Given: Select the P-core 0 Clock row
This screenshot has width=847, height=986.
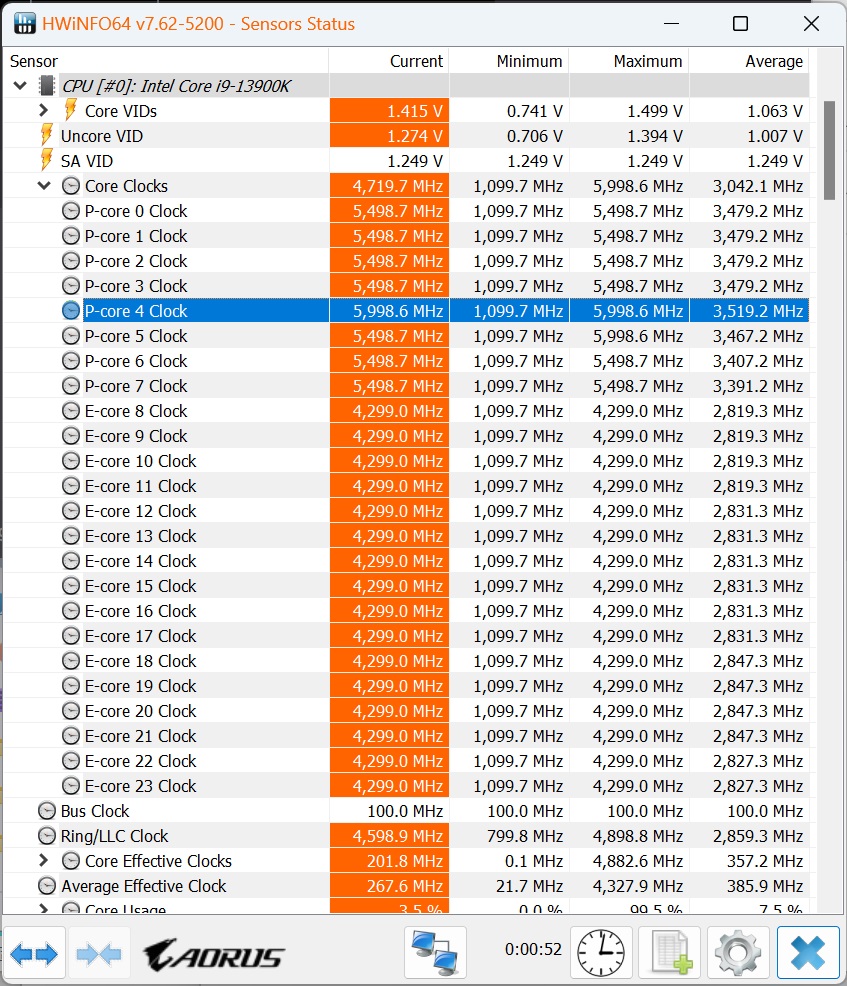Looking at the screenshot, I should 406,211.
